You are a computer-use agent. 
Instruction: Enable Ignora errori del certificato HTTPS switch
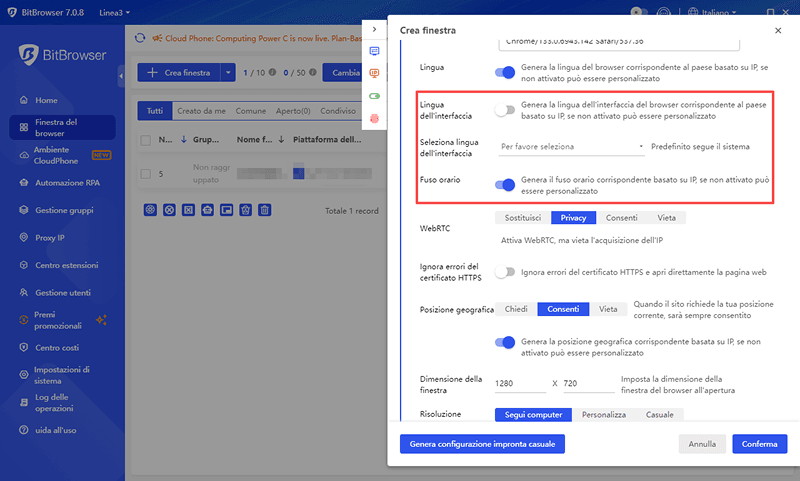[505, 272]
